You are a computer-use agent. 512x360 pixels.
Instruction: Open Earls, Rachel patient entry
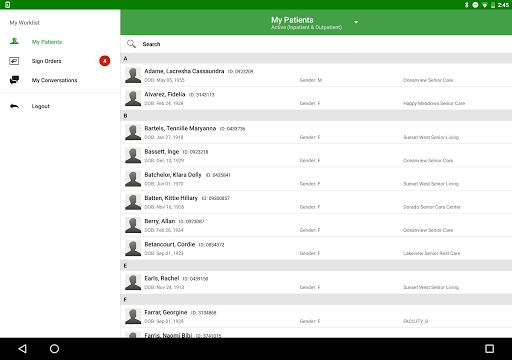(x=316, y=283)
